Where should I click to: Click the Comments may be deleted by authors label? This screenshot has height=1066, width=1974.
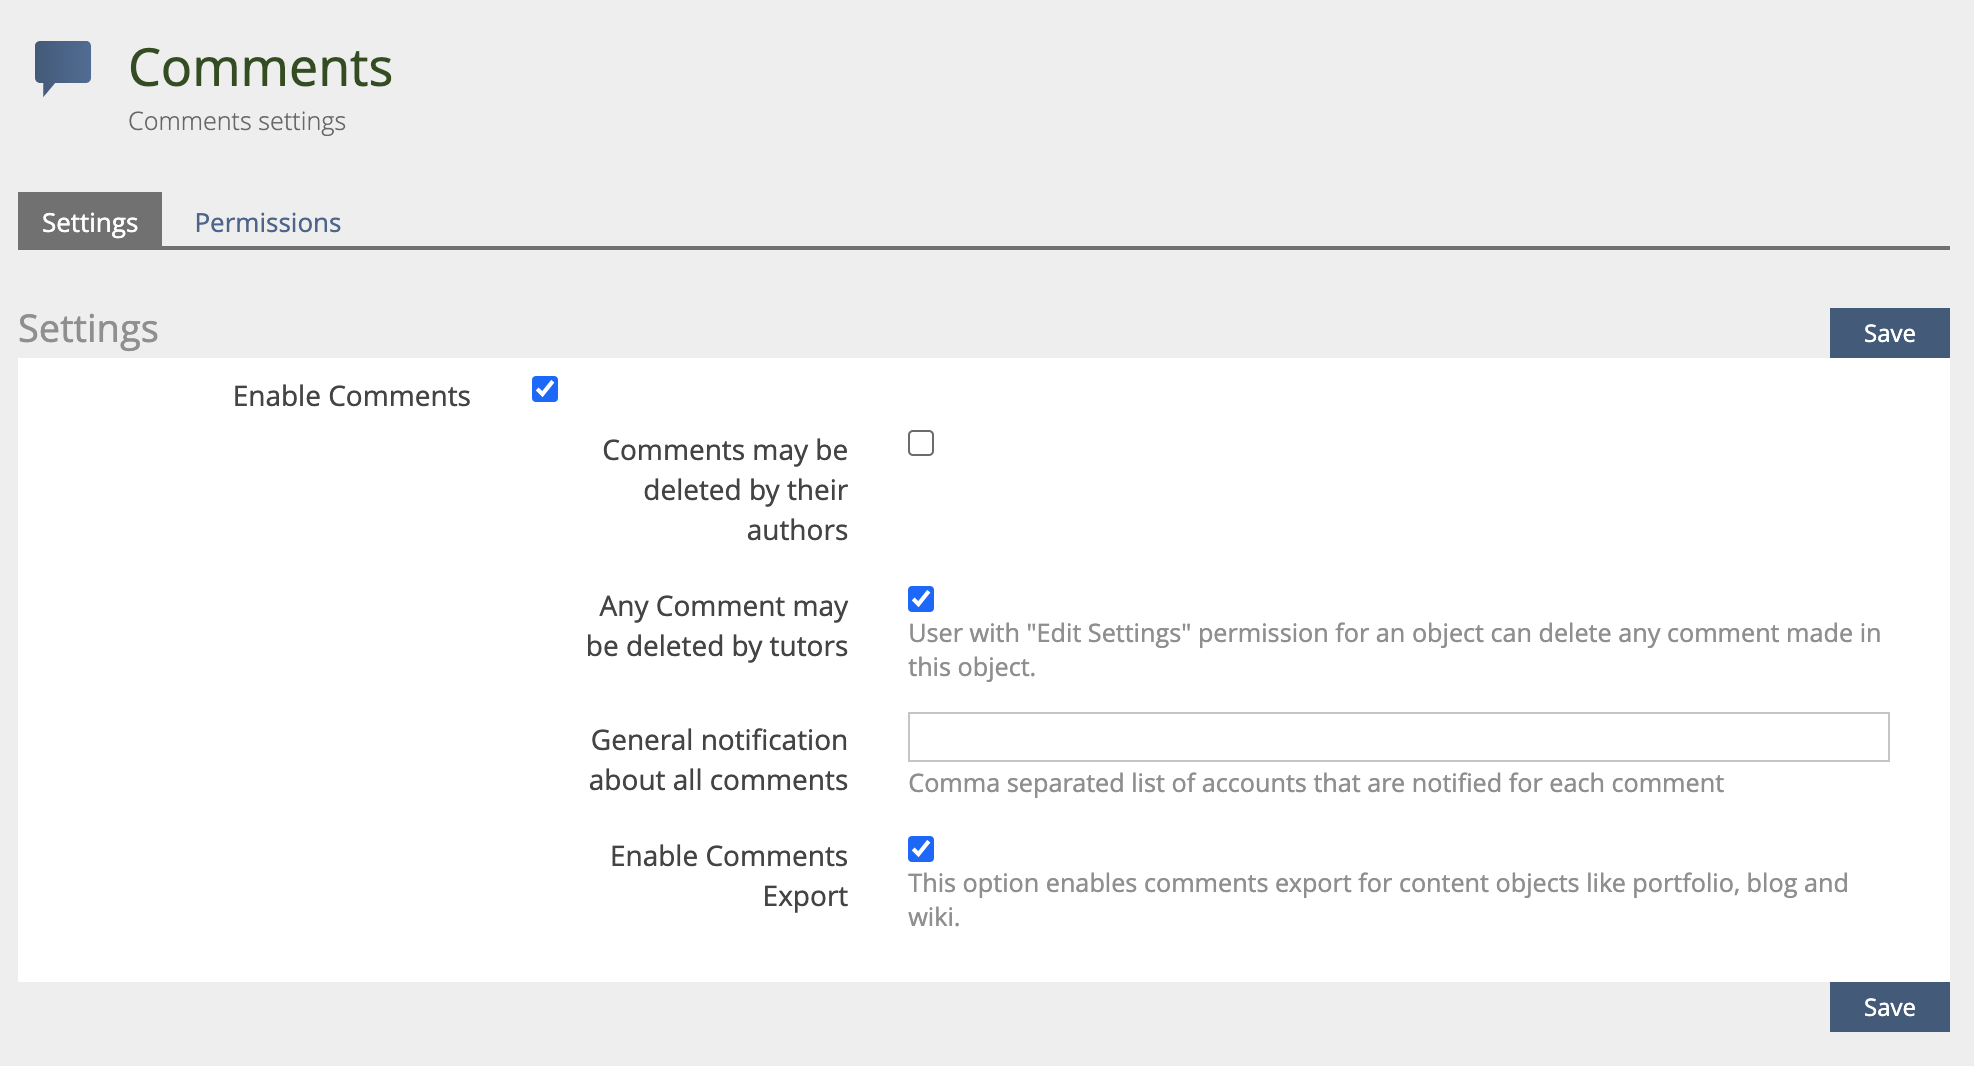pyautogui.click(x=725, y=490)
